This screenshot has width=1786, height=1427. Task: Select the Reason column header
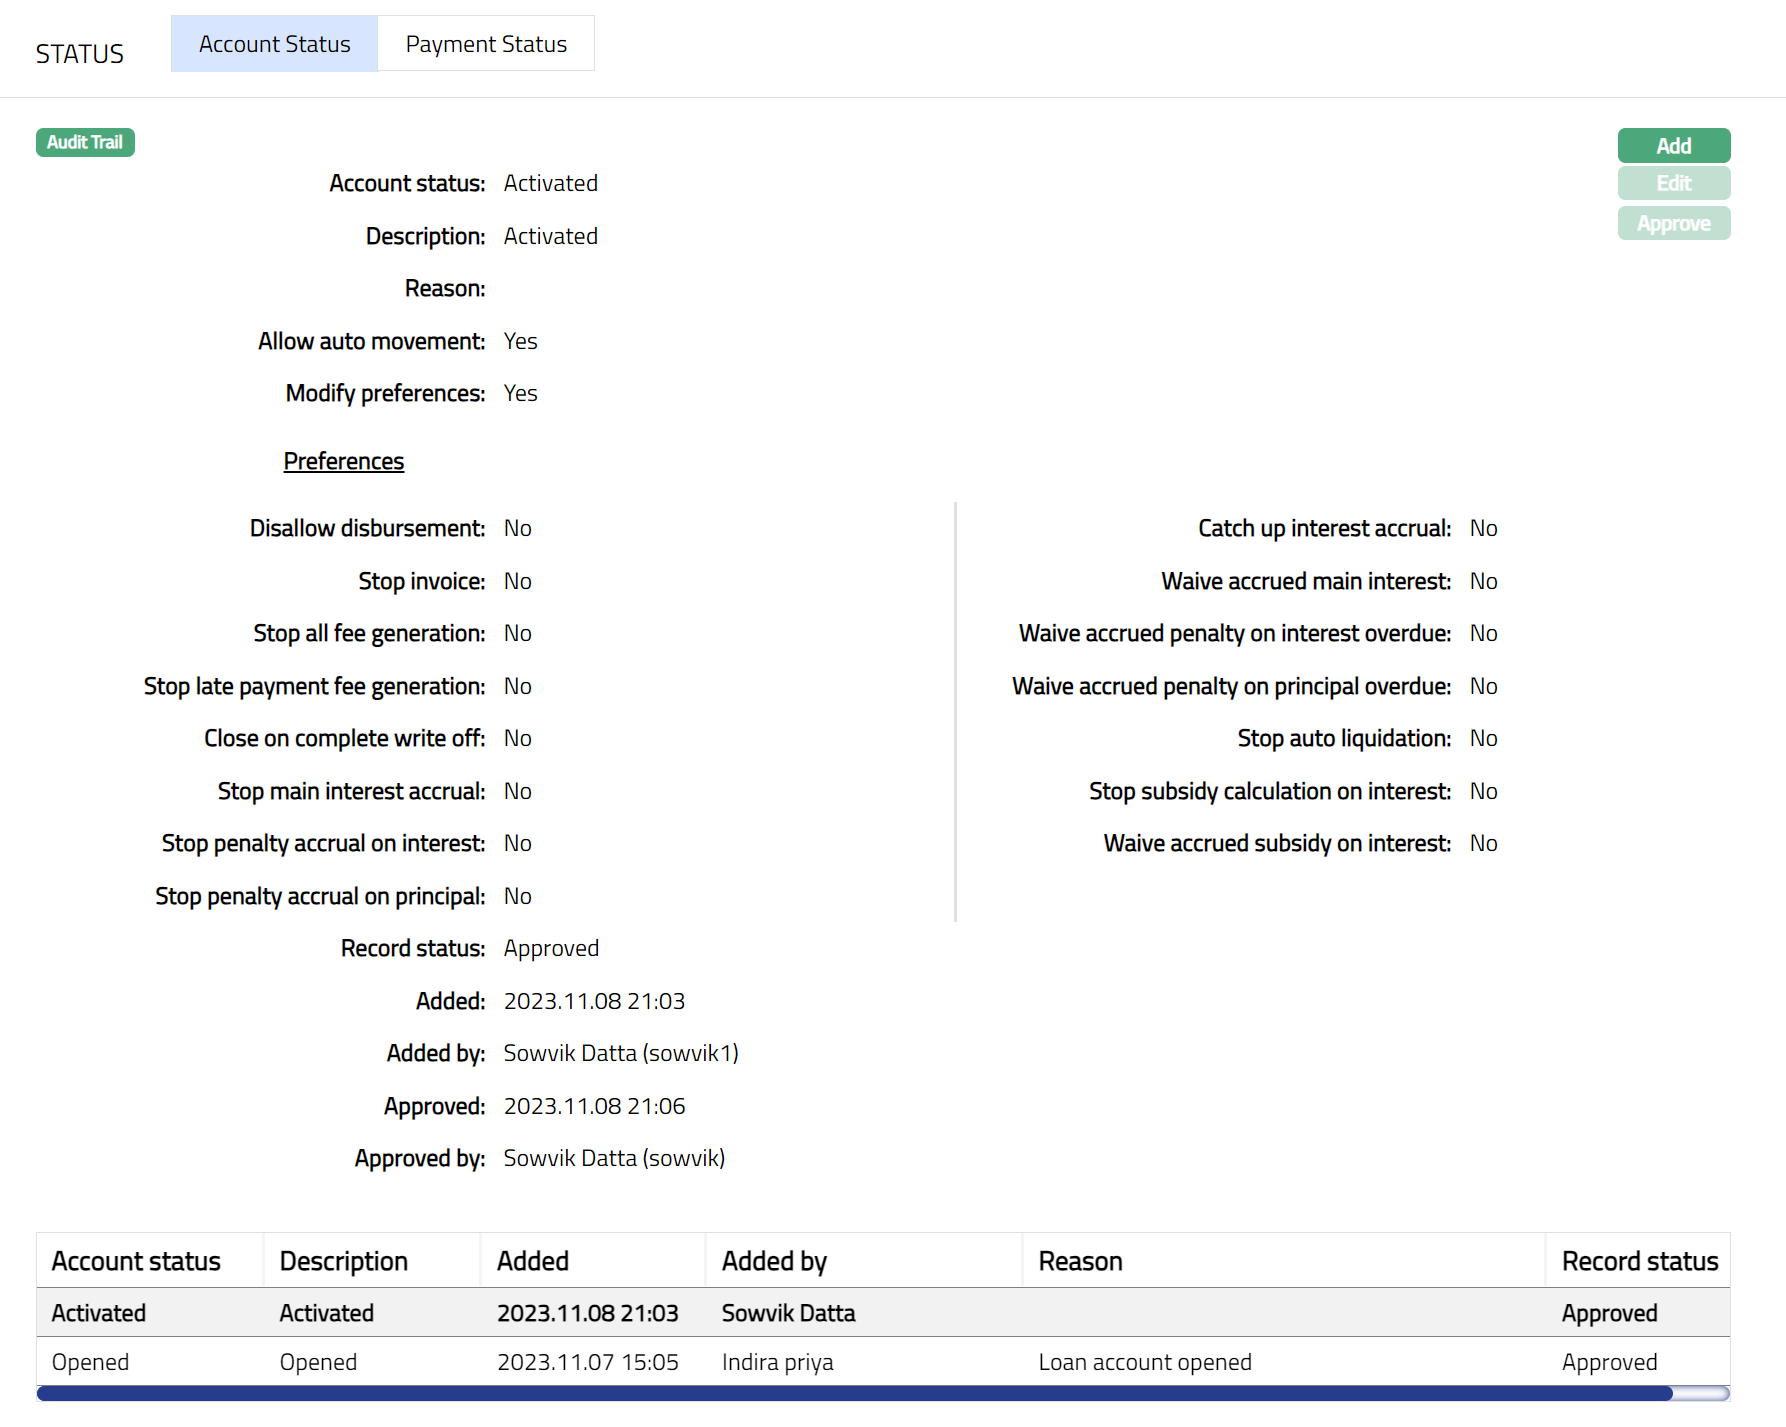[x=1080, y=1261]
